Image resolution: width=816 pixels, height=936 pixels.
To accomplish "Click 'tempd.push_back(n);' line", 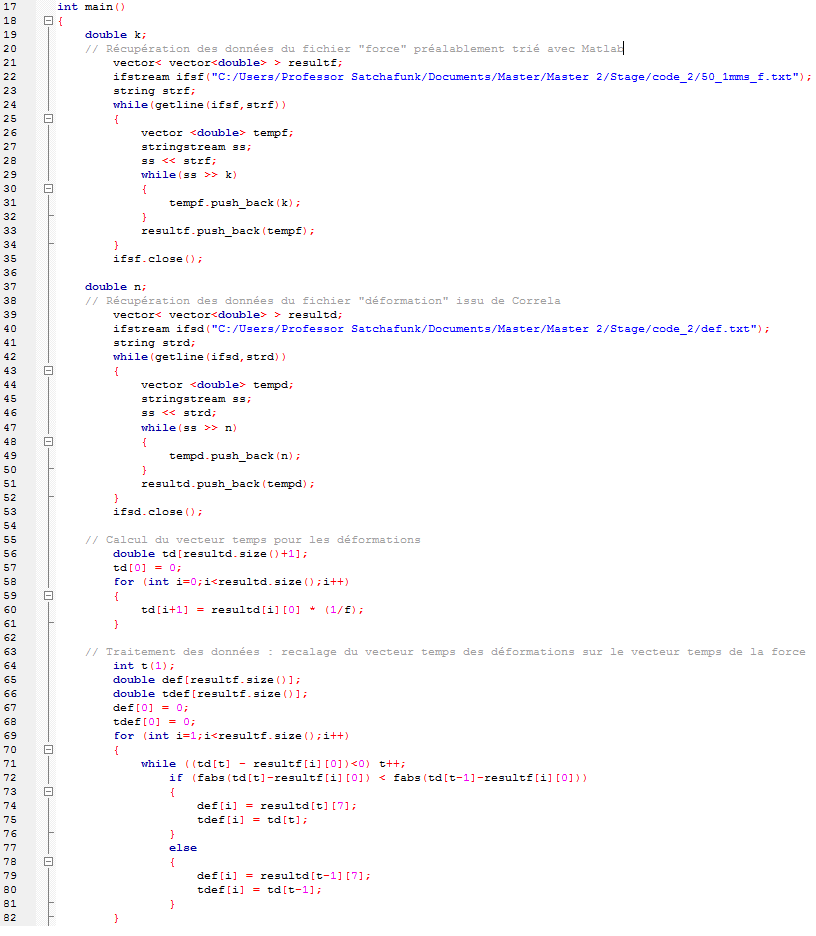I will click(x=235, y=456).
